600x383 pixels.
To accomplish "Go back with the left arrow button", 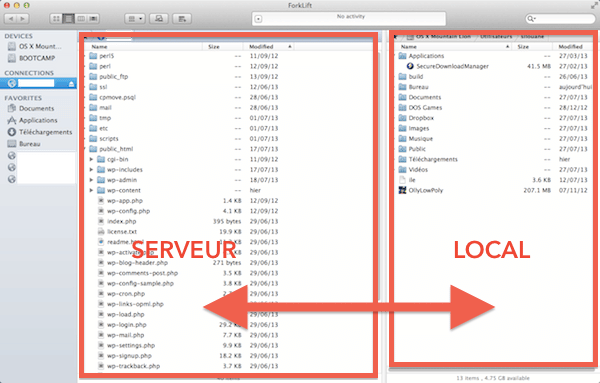I will (x=10, y=19).
